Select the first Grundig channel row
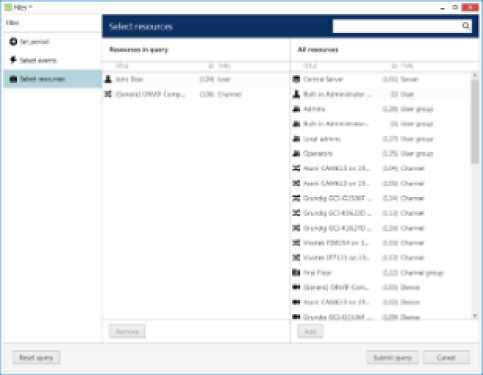 click(381, 198)
